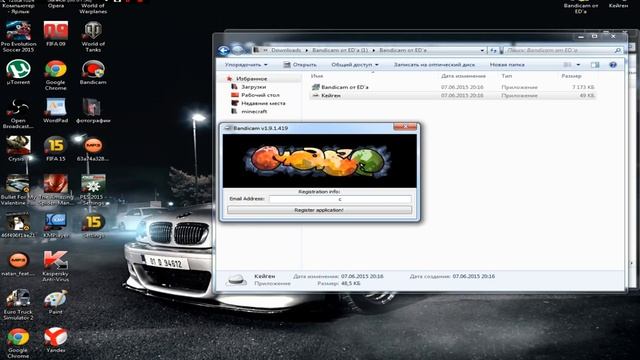Sort by Дата изменения column header
The height and width of the screenshot is (360, 640).
point(463,76)
